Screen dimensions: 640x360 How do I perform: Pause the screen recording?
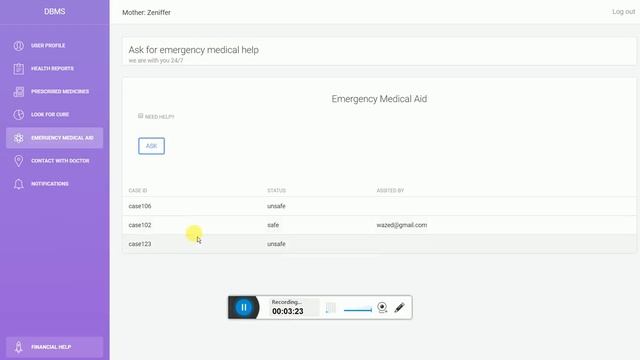244,307
